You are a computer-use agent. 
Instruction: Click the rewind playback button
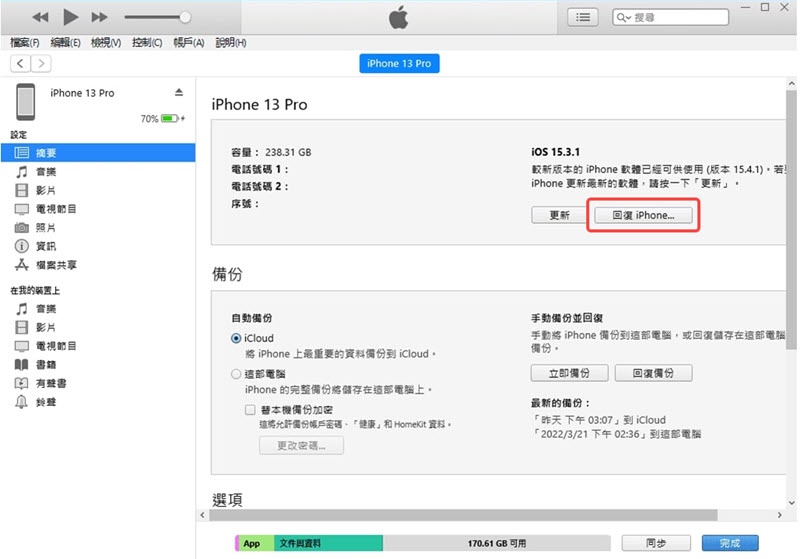click(40, 17)
